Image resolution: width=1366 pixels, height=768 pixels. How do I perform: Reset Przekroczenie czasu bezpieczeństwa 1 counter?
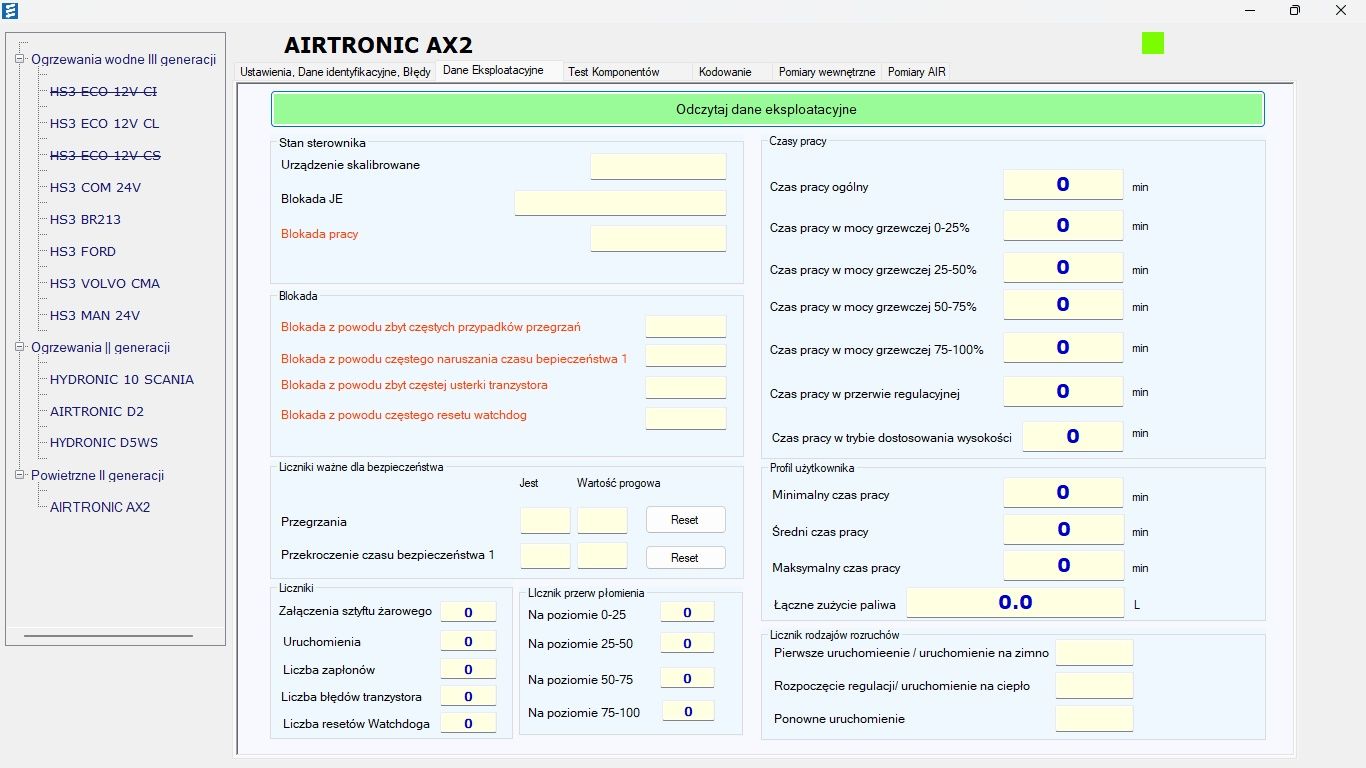tap(685, 557)
